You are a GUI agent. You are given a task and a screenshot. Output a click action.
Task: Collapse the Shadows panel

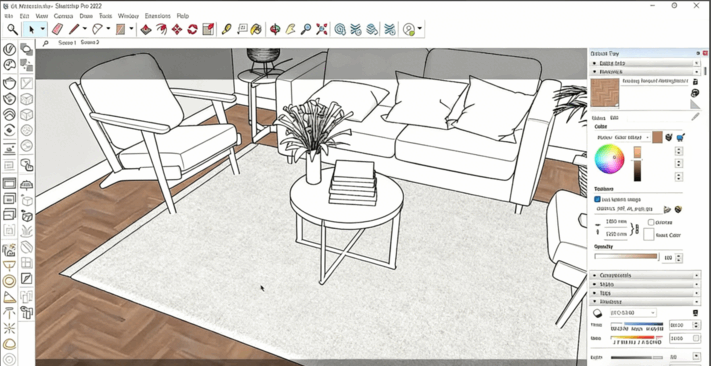646,302
